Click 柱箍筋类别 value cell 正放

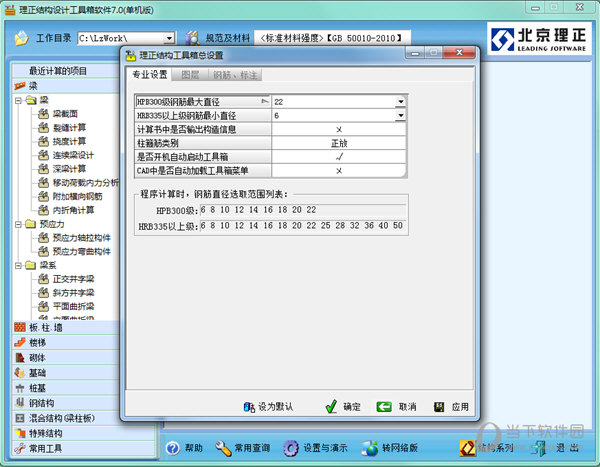click(339, 143)
